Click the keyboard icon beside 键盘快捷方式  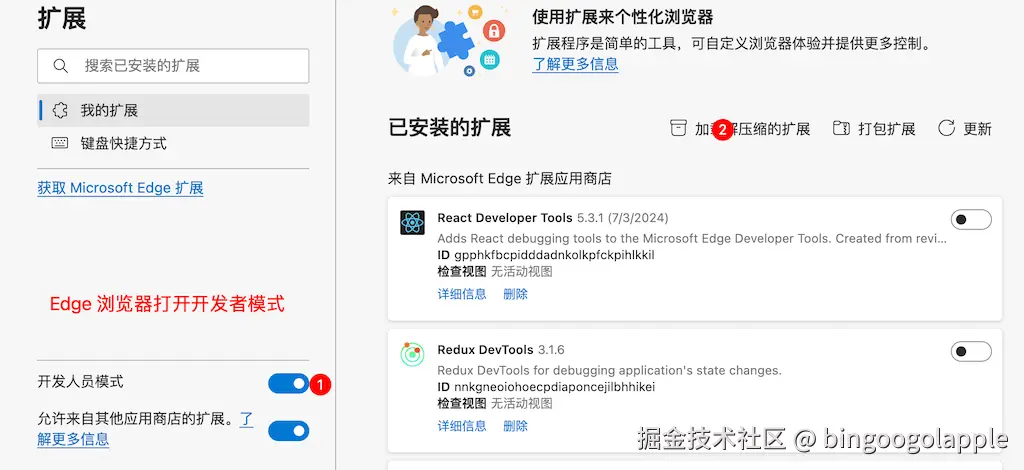(x=60, y=143)
